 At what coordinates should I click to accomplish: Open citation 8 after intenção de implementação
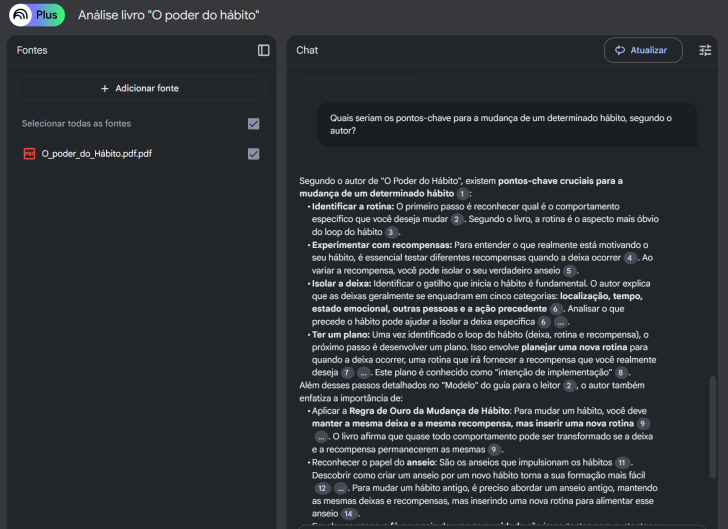[x=621, y=372]
